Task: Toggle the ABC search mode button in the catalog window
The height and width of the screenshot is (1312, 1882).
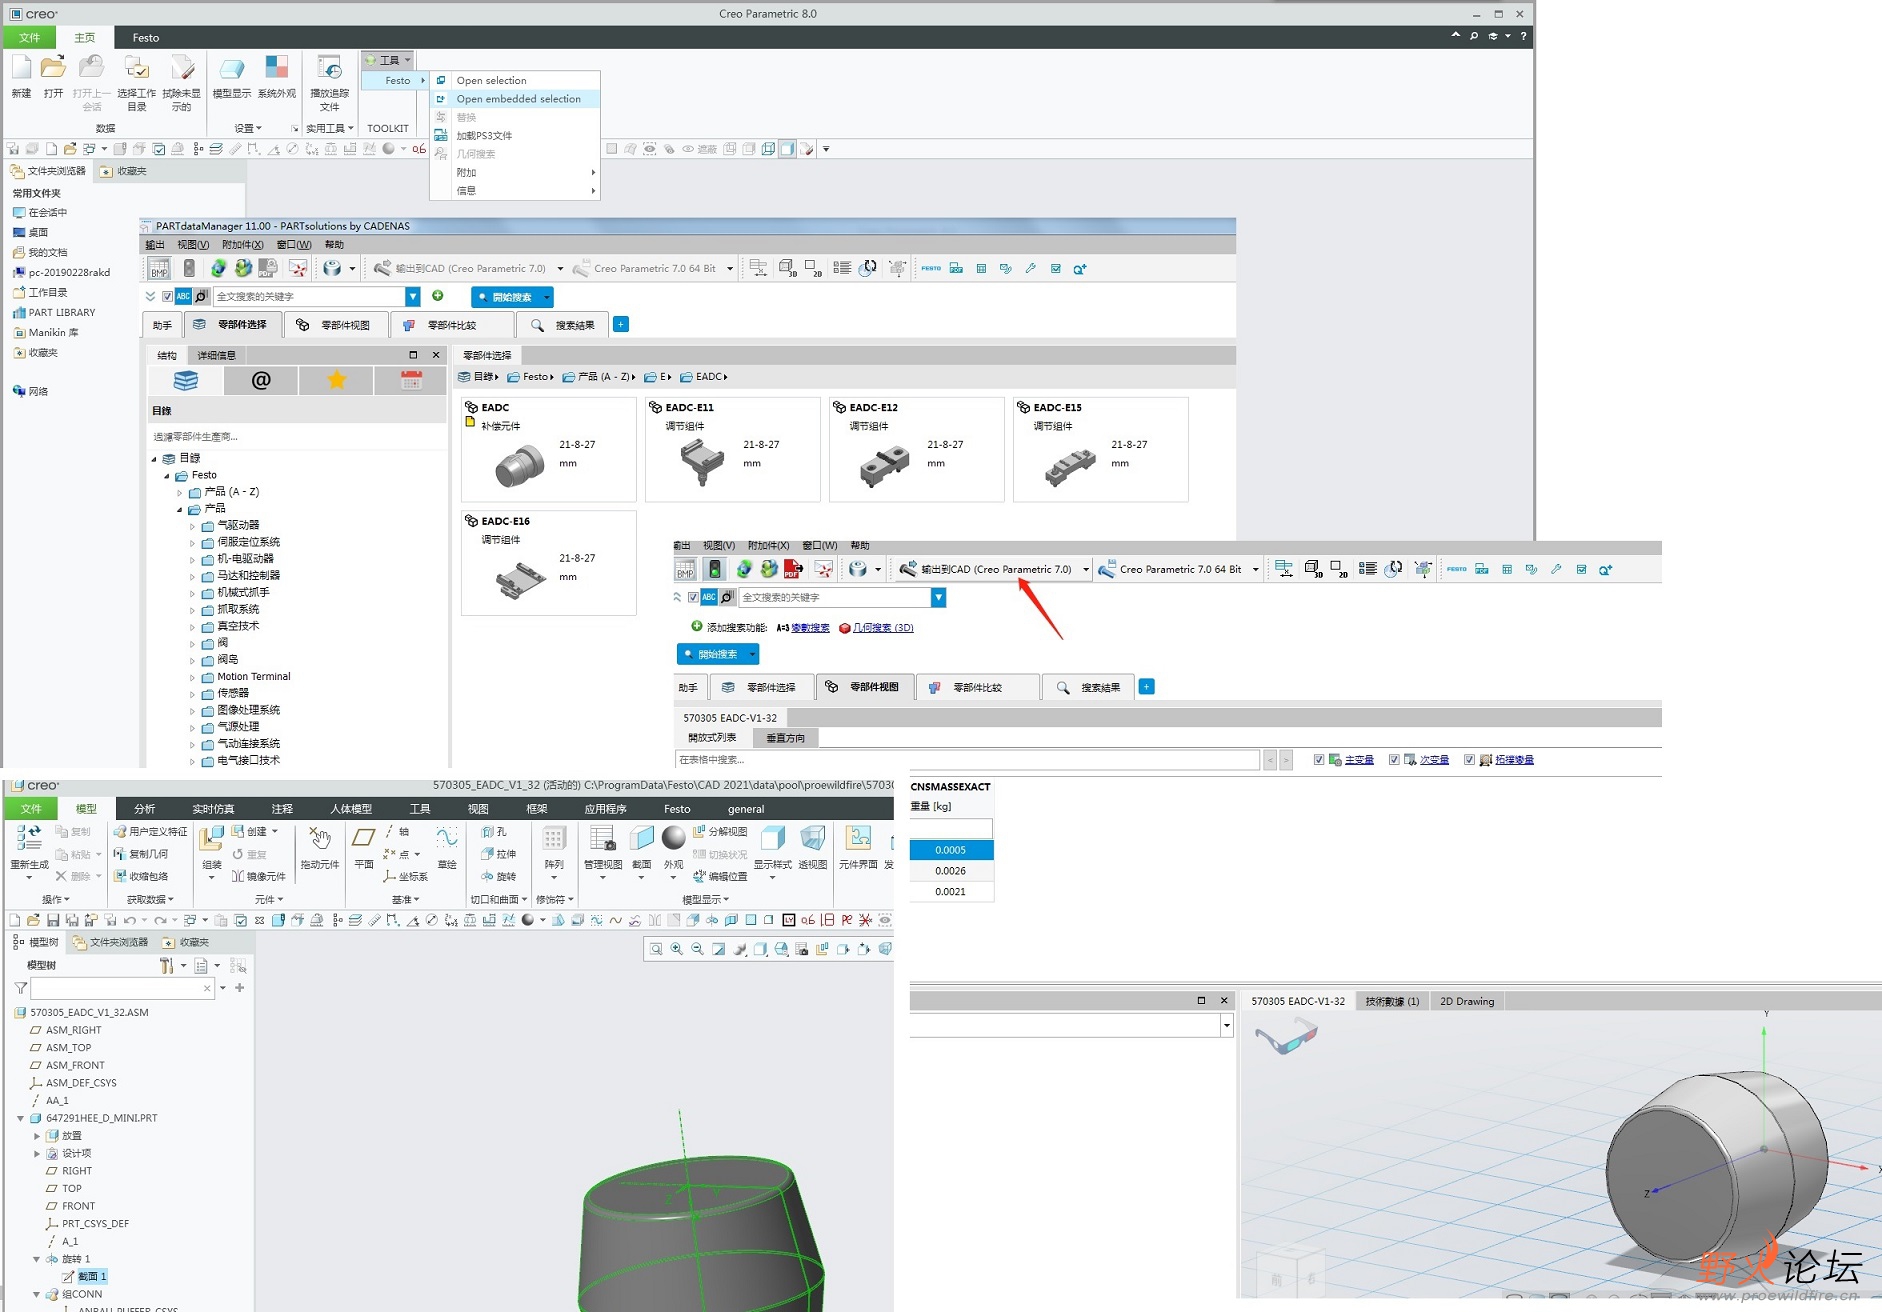Action: point(183,296)
